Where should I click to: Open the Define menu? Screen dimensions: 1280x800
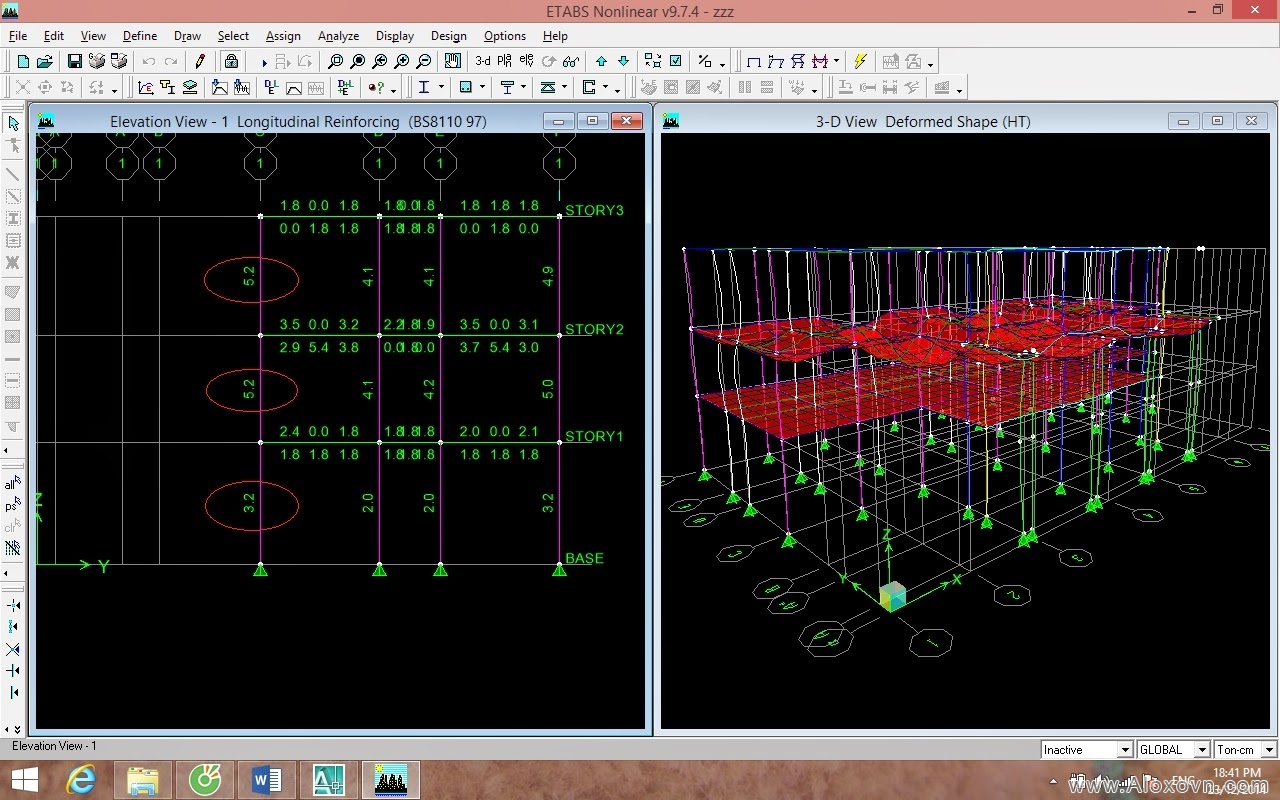[x=140, y=36]
